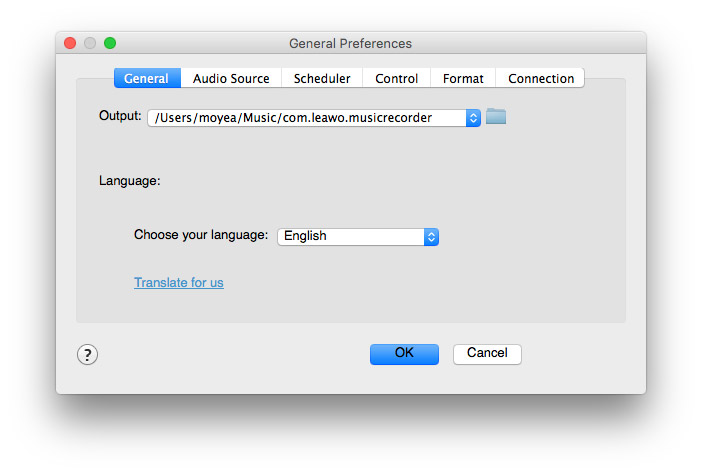Expand the output path dropdown arrow

point(473,118)
